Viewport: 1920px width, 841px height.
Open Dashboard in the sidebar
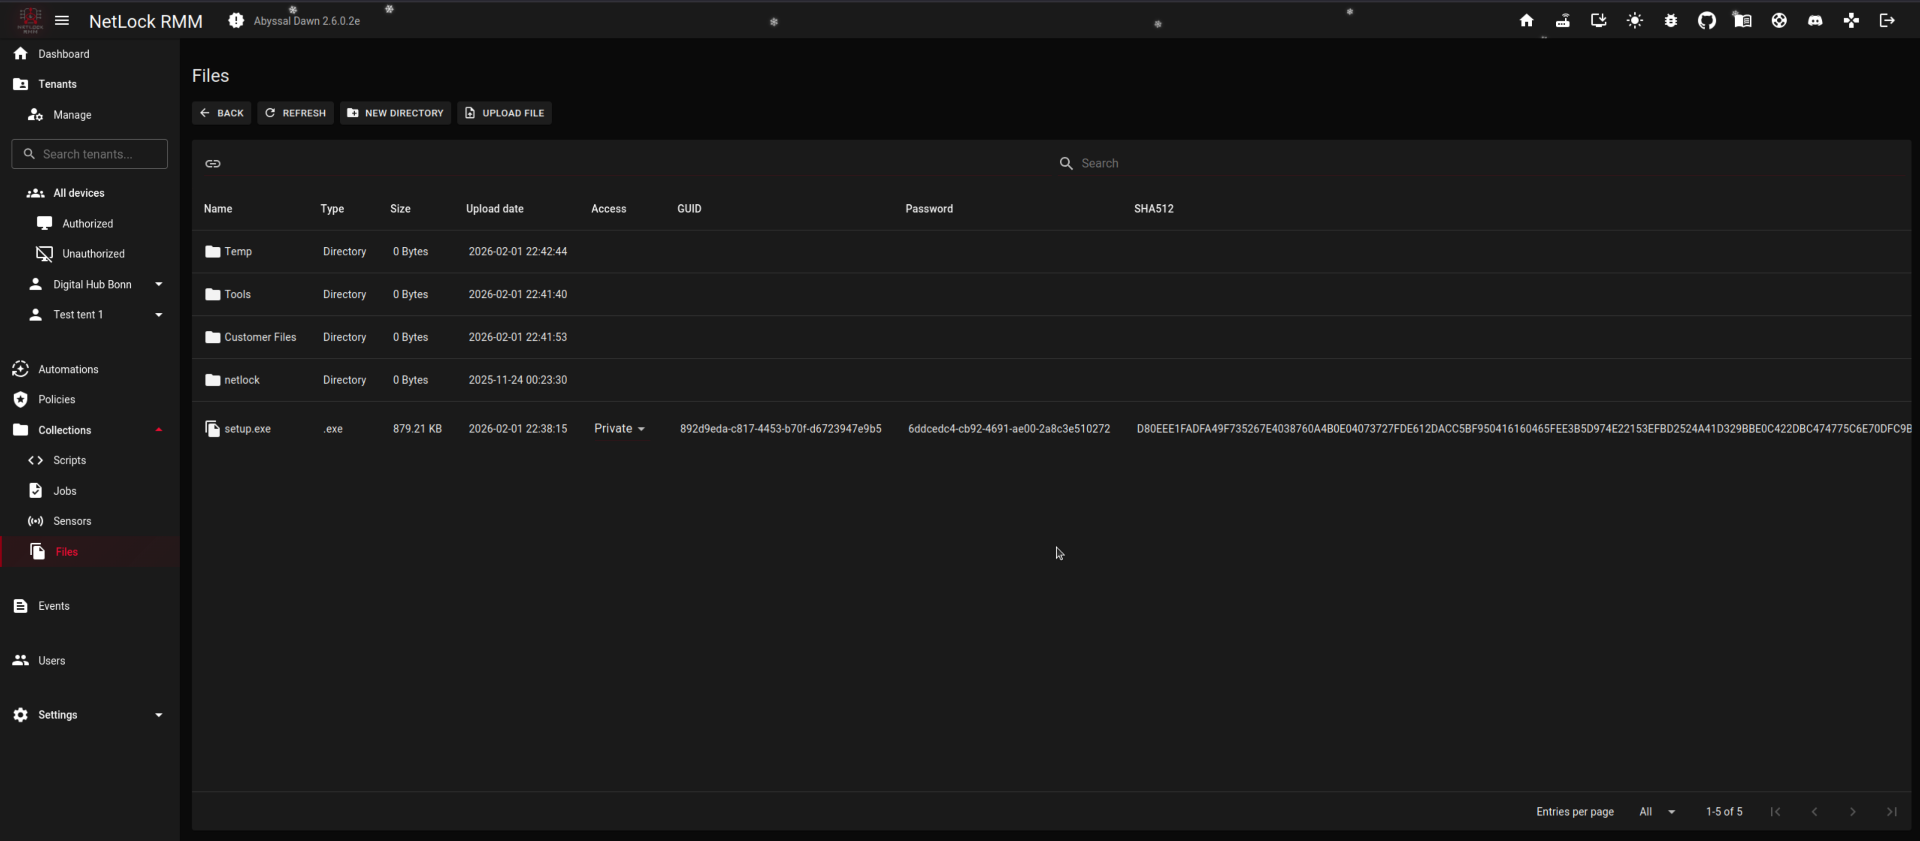pyautogui.click(x=90, y=54)
